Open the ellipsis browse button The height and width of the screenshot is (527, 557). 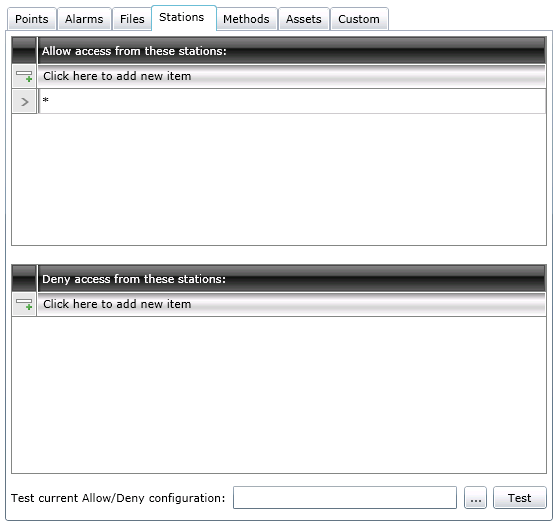475,498
